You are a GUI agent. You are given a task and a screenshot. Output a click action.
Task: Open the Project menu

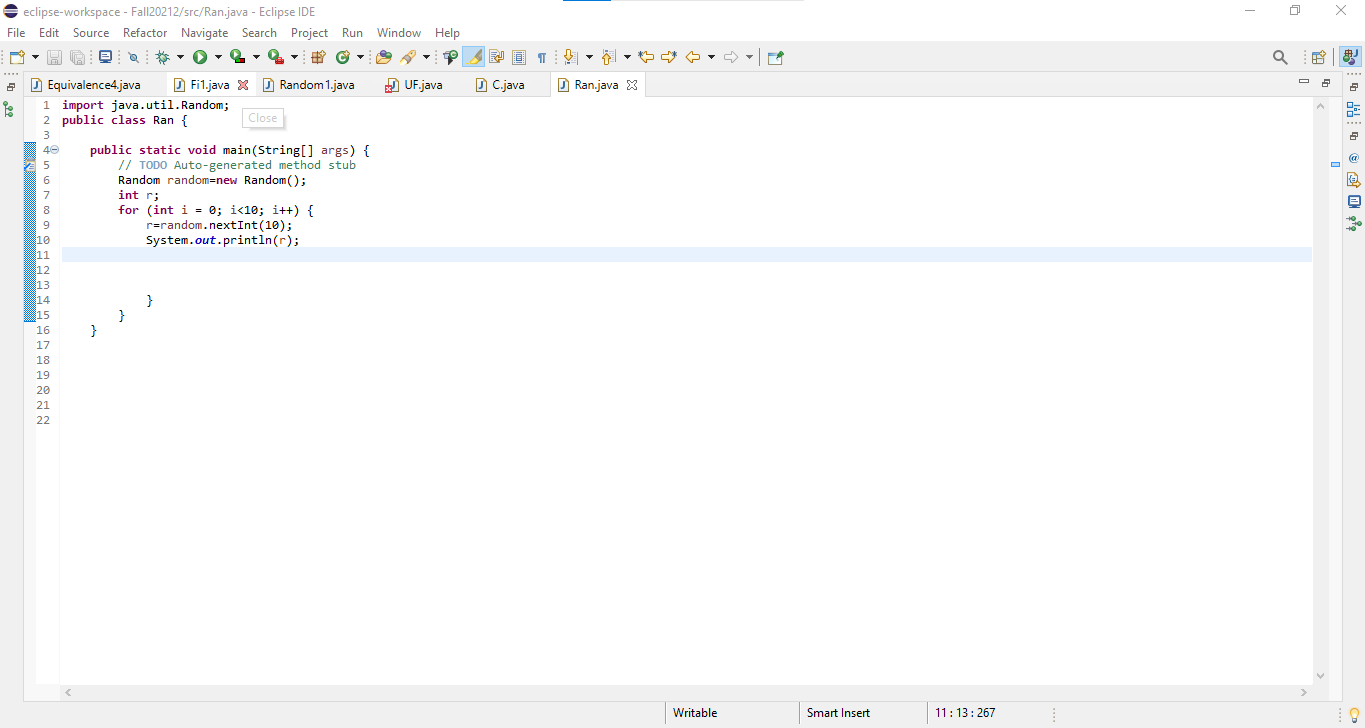[x=310, y=33]
